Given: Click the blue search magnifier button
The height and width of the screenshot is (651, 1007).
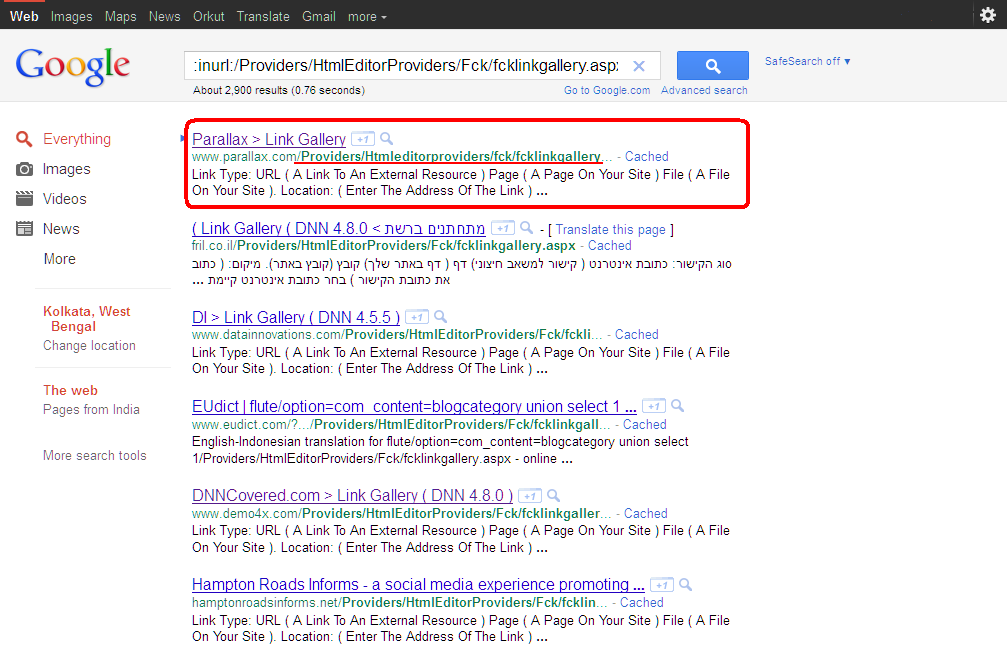Looking at the screenshot, I should [x=713, y=65].
